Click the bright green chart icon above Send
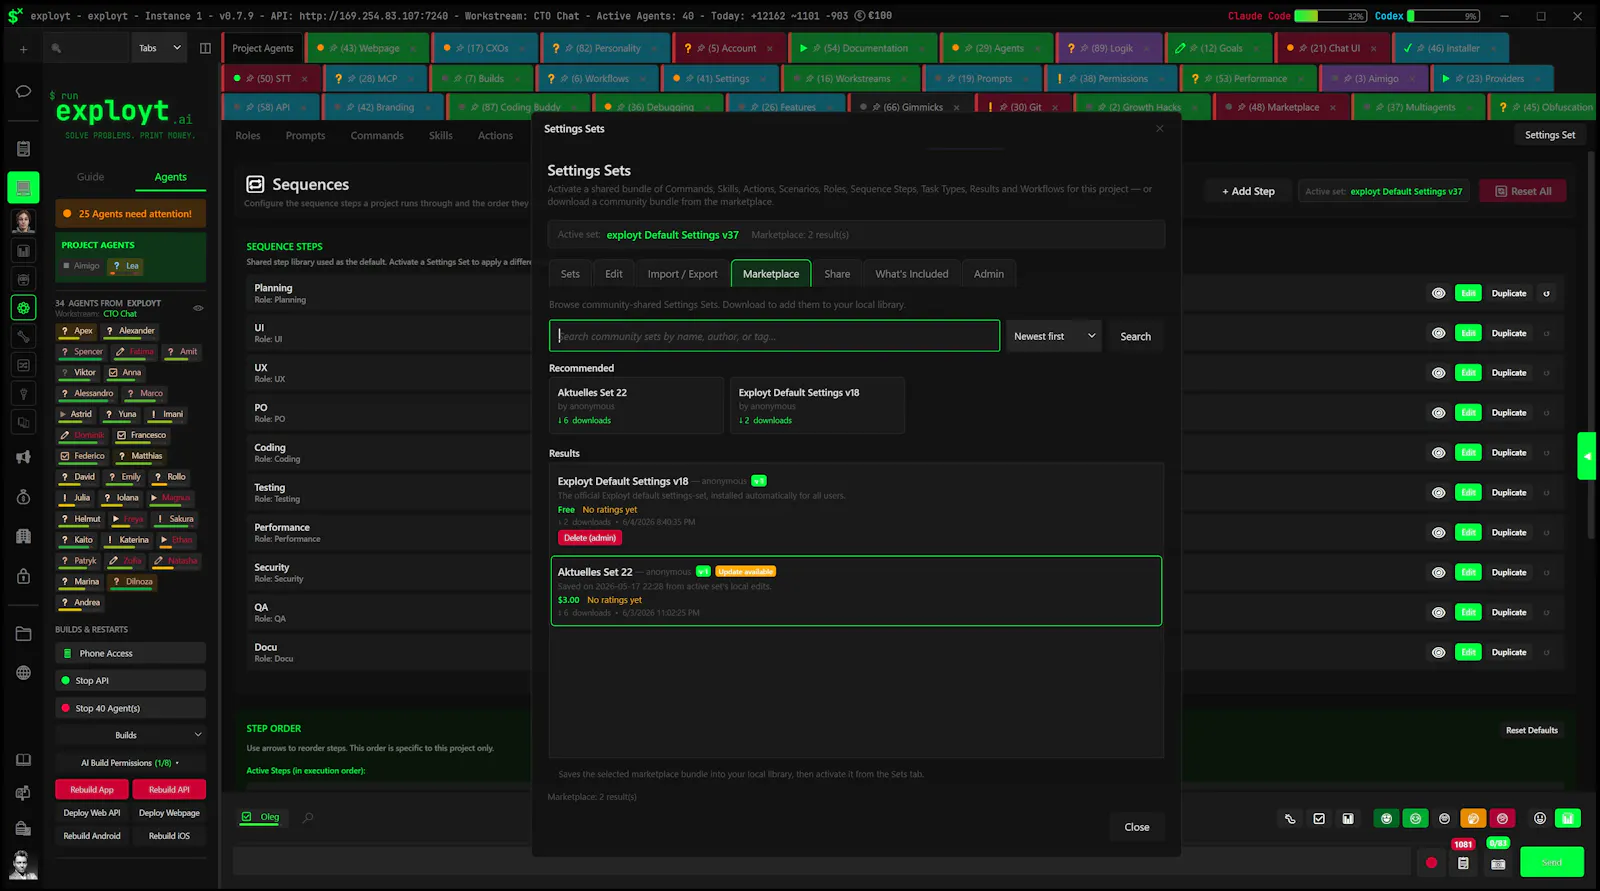Viewport: 1600px width, 891px height. tap(1568, 819)
